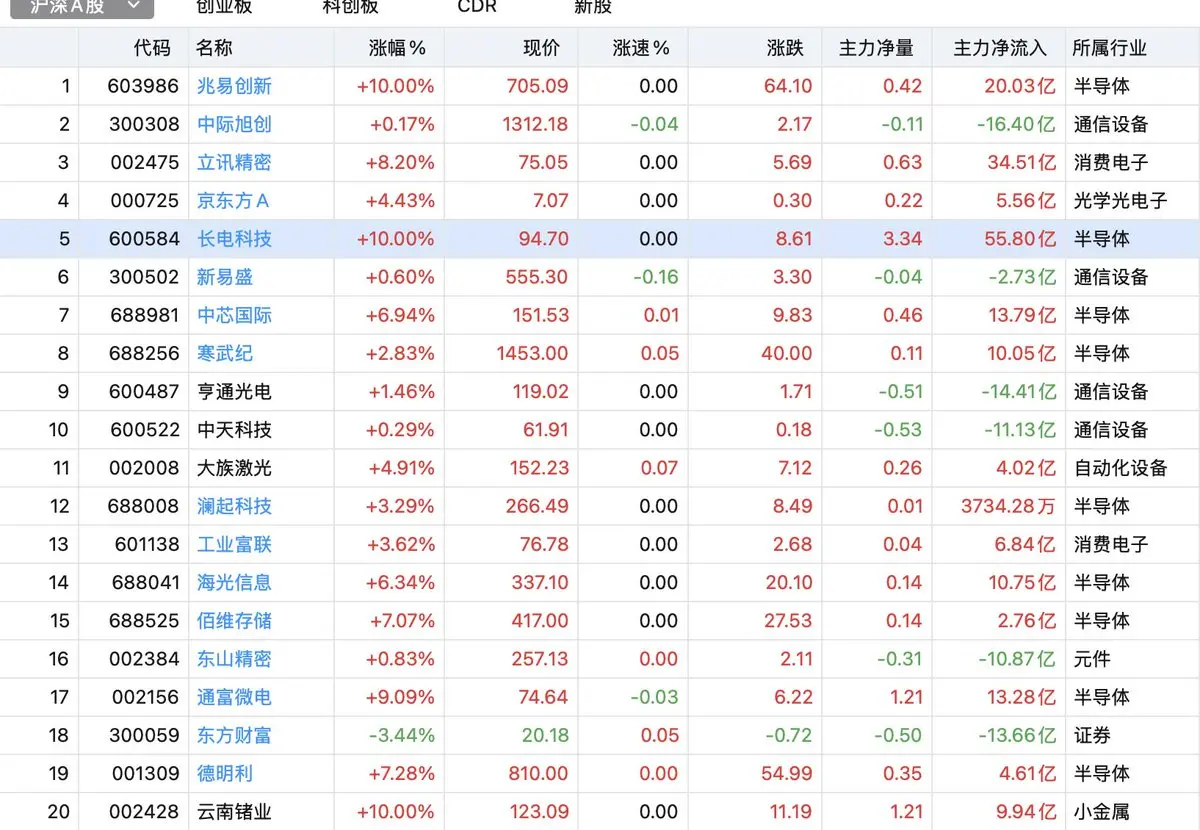The height and width of the screenshot is (830, 1200).
Task: Switch to the CDR tab
Action: point(477,7)
